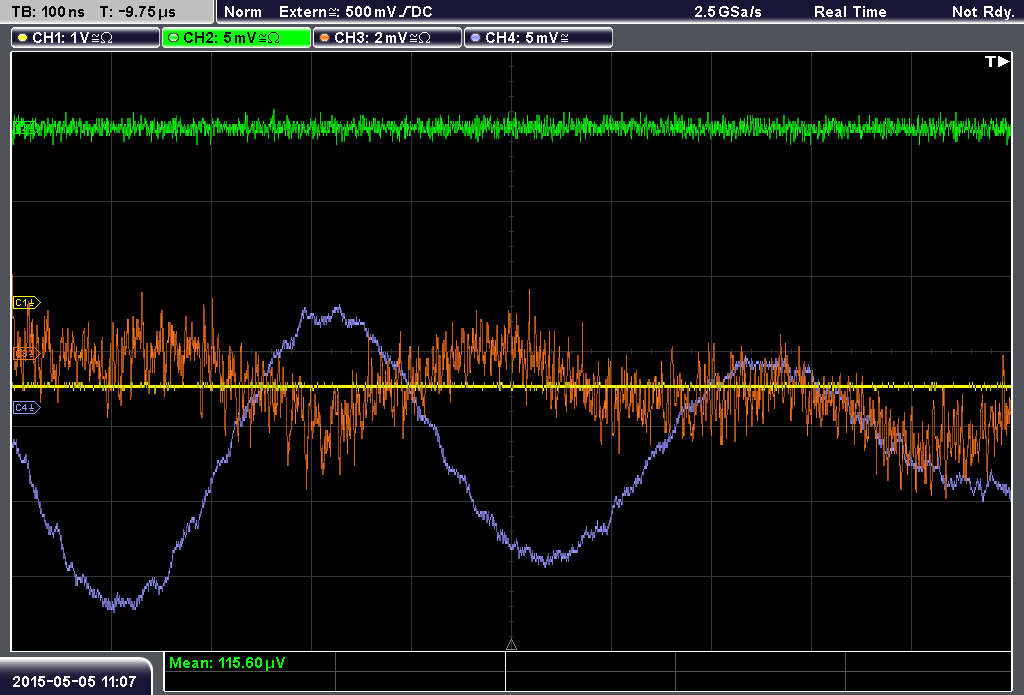This screenshot has height=695, width=1024.
Task: Click the TB: 100 ns timebase readout
Action: coord(48,12)
